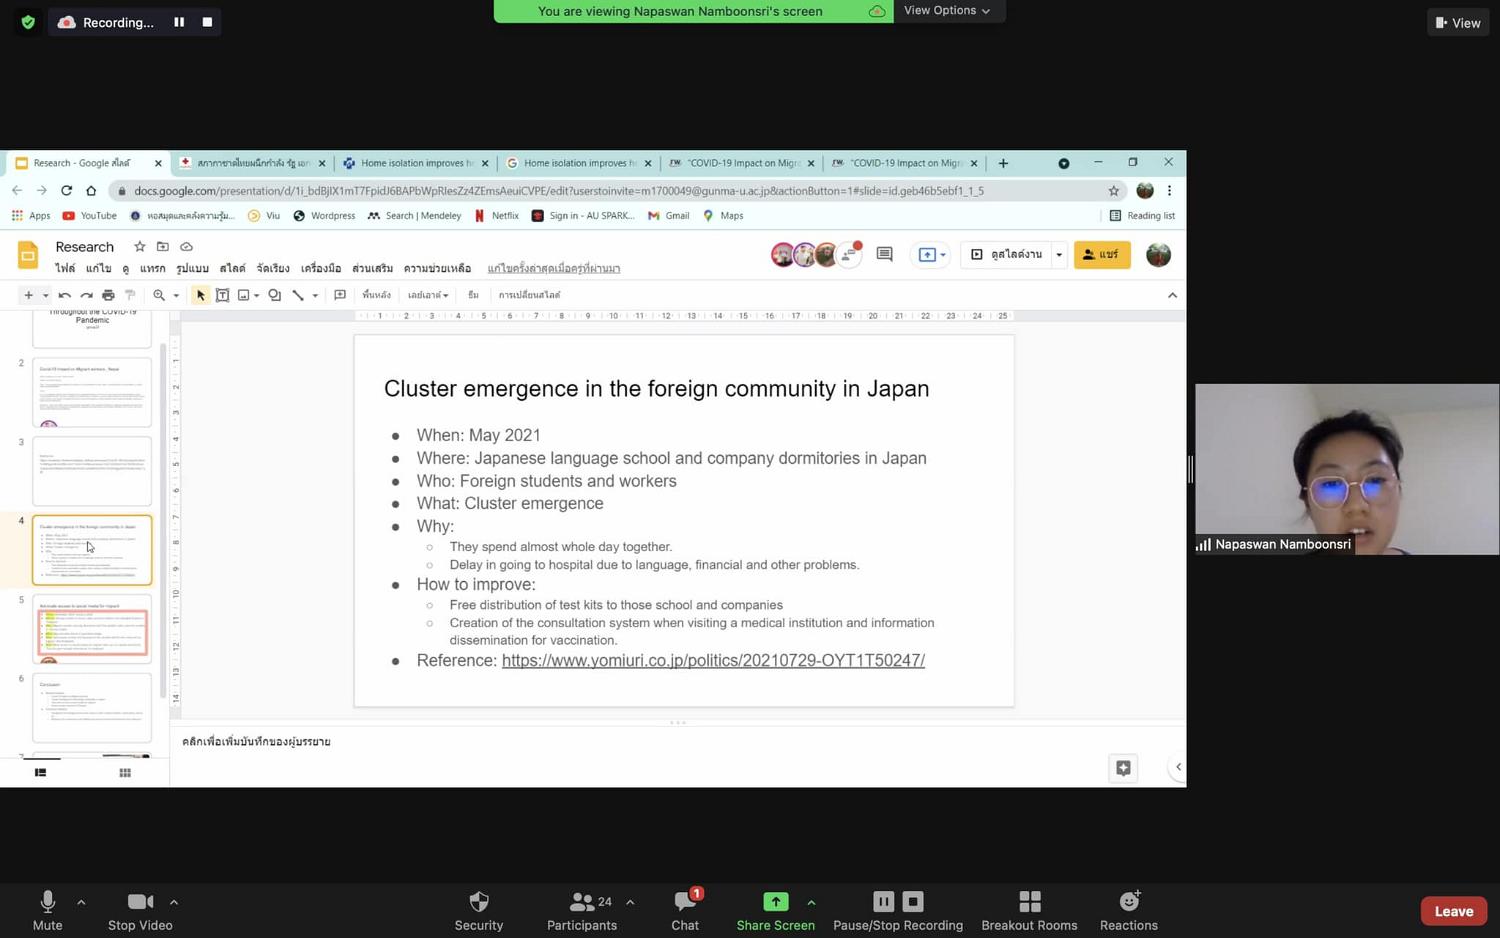Click the zoom magnifier tool
The height and width of the screenshot is (938, 1500).
coord(159,295)
